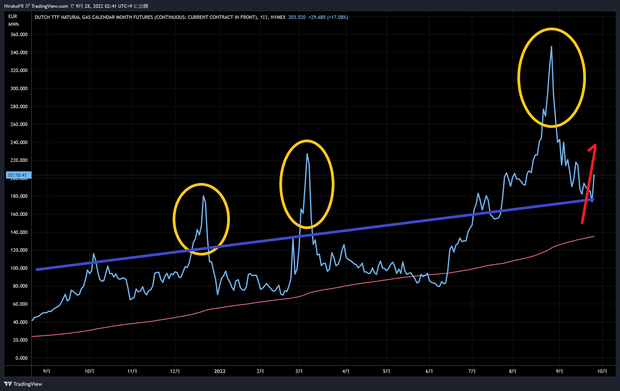Click the MWh unit label
620x391 pixels.
point(13,24)
